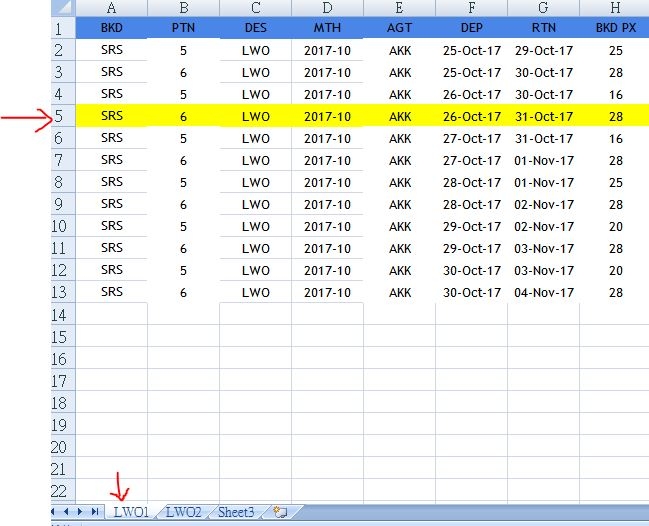Screen dimensions: 649x526
Task: Select BKD PX value 20 in row 10
Action: (615, 226)
